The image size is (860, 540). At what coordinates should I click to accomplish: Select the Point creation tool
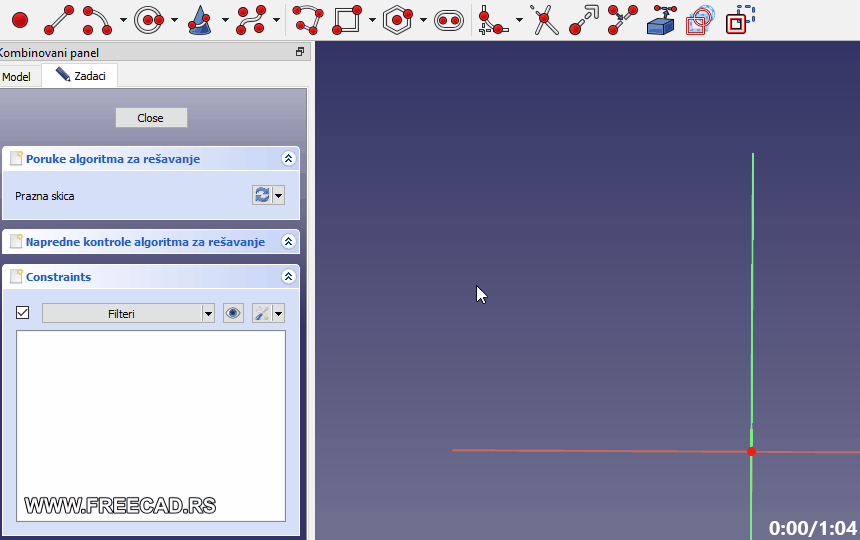[19, 19]
